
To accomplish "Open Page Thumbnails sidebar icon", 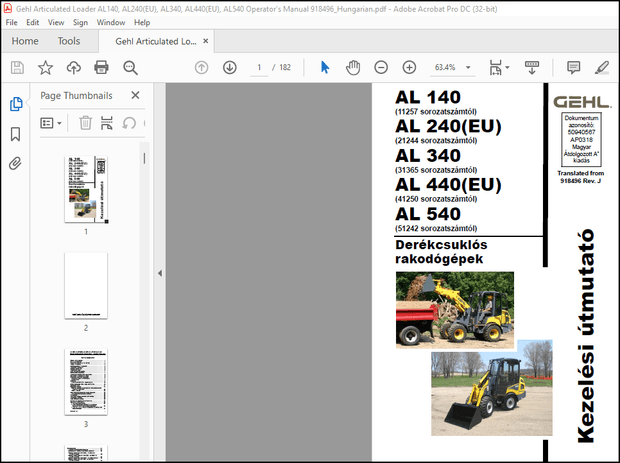I will [x=16, y=104].
